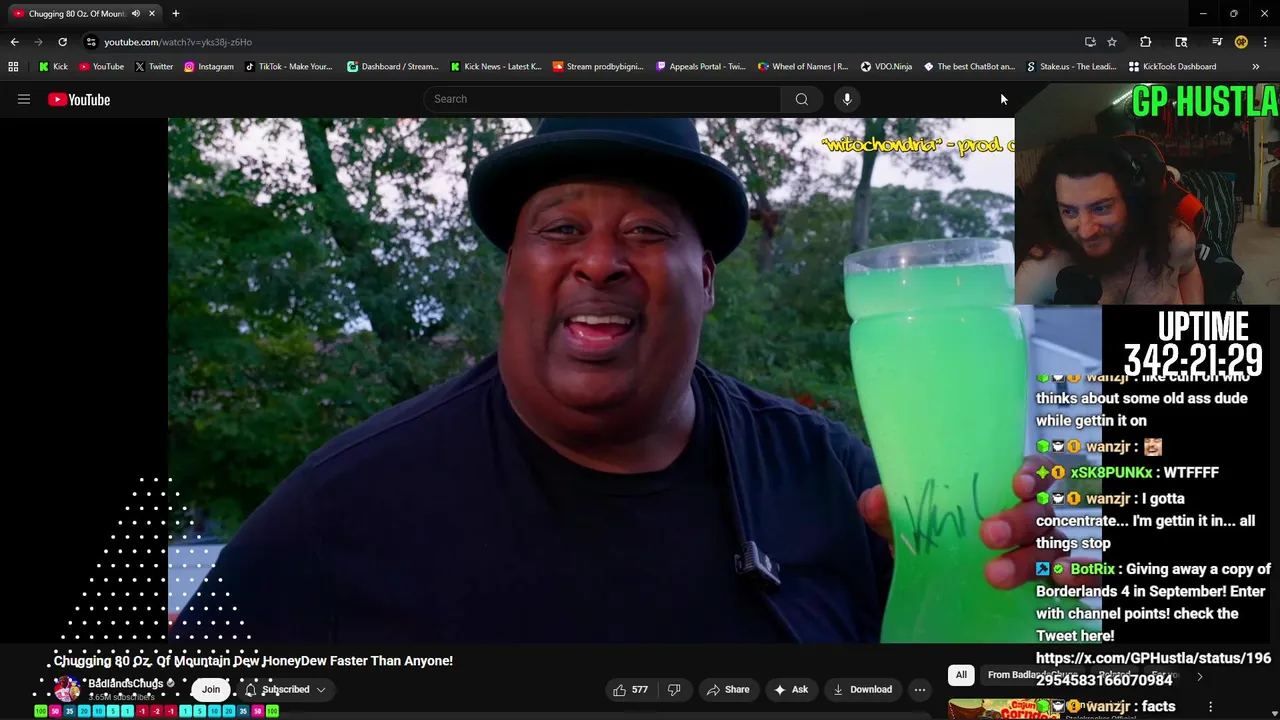The image size is (1280, 720).
Task: Open the YouTube hamburger guide menu
Action: click(x=24, y=99)
